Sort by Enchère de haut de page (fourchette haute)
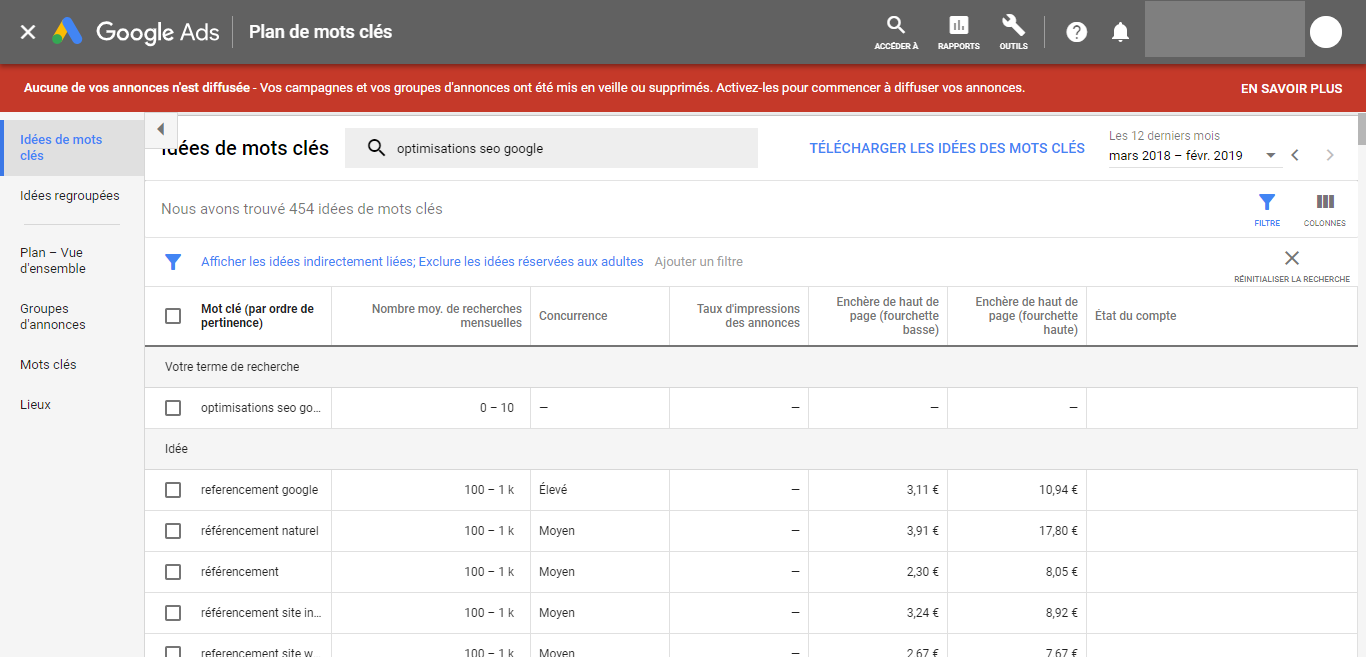This screenshot has width=1366, height=657. pyautogui.click(x=1026, y=316)
